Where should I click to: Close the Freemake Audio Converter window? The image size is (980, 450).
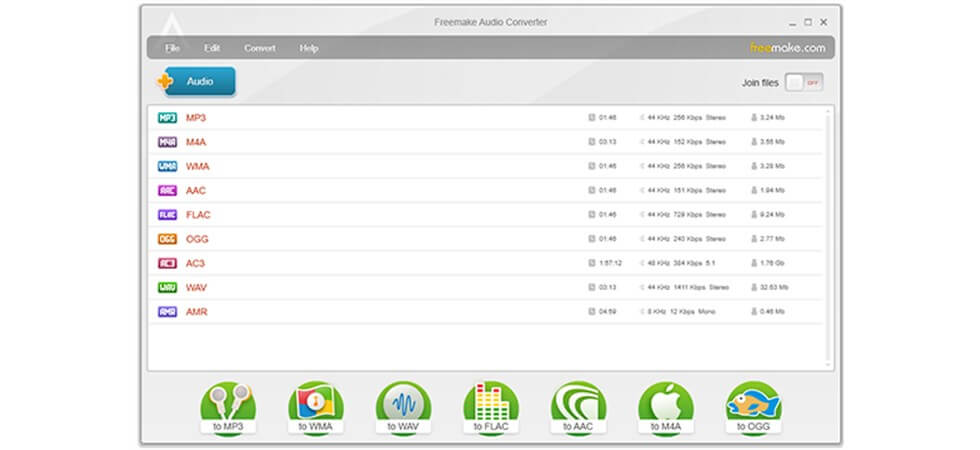tap(824, 22)
